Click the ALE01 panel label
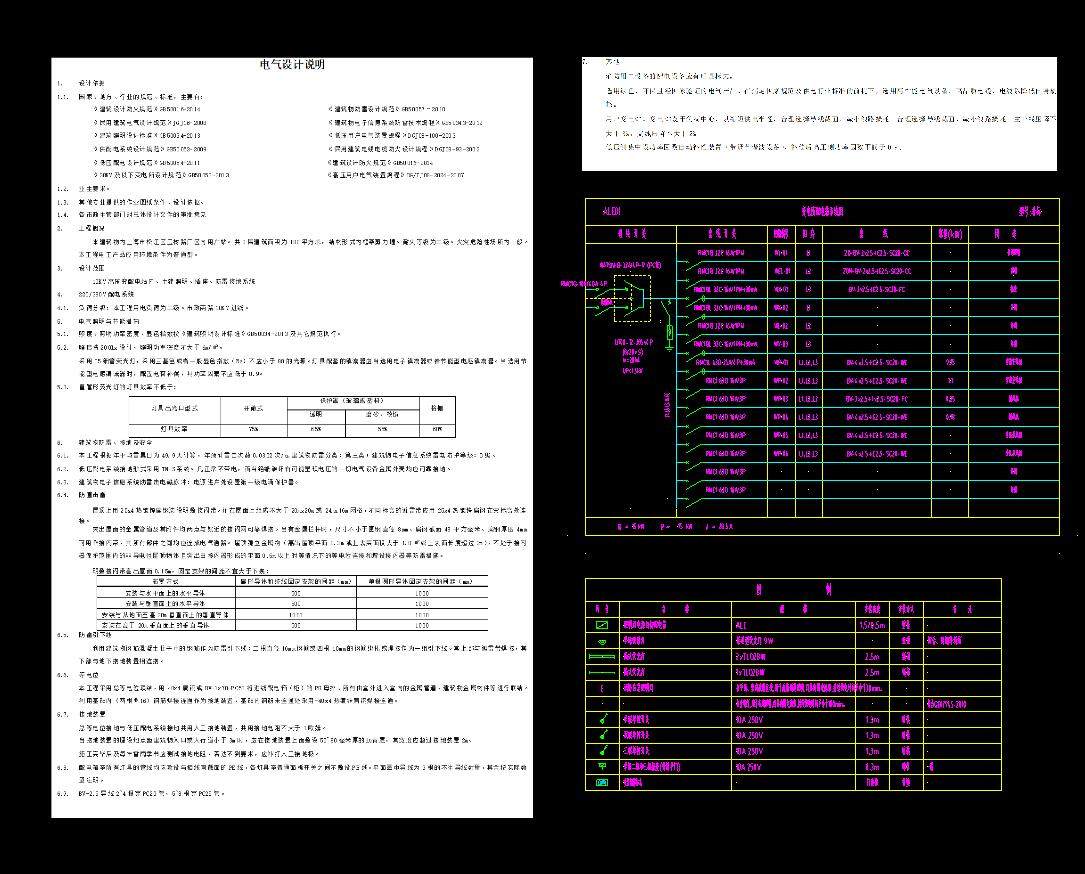Image resolution: width=1085 pixels, height=874 pixels. (611, 212)
